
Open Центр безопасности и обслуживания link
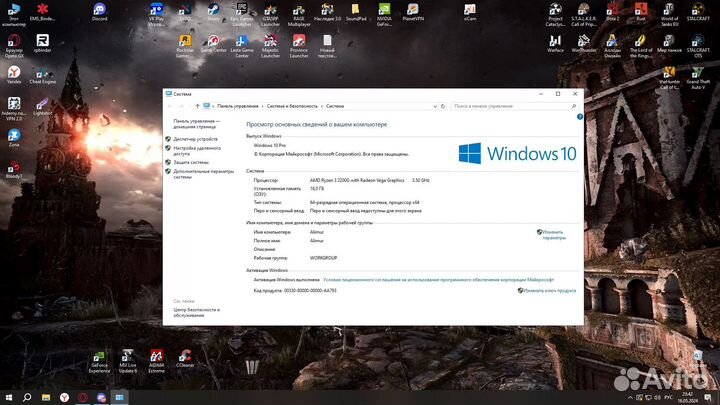point(197,313)
